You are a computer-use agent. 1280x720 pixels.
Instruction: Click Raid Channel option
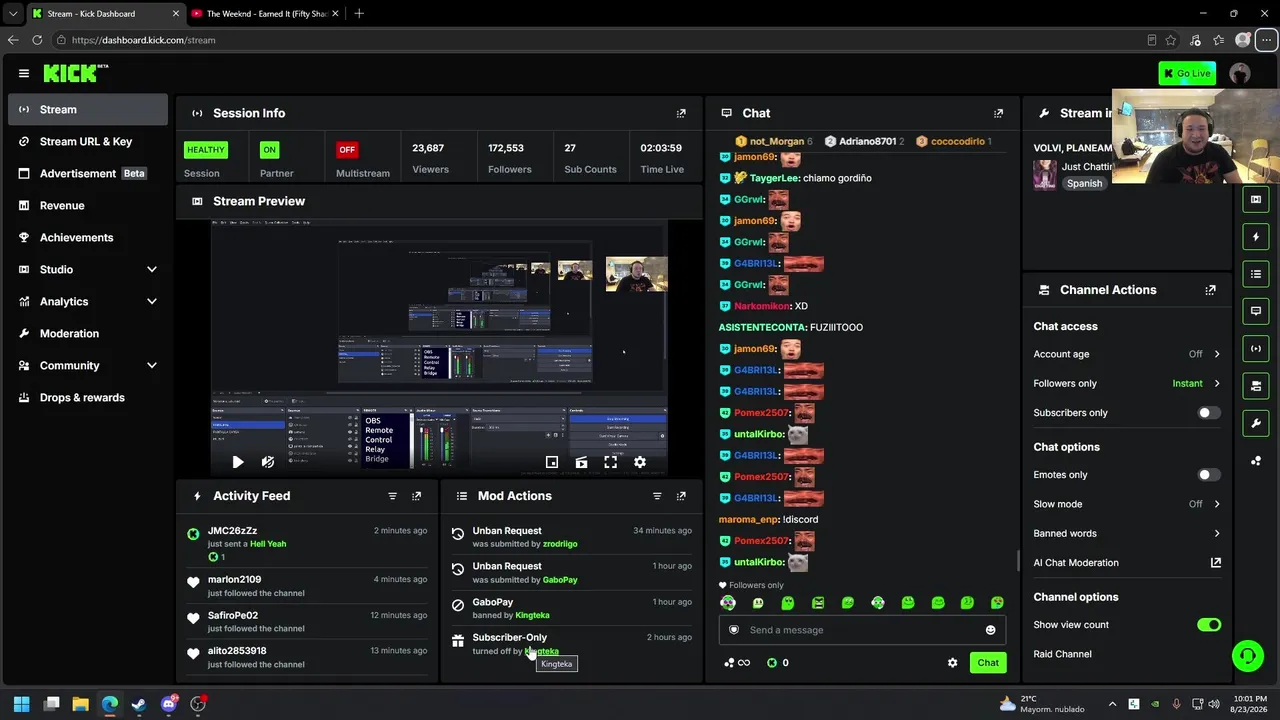point(1062,654)
